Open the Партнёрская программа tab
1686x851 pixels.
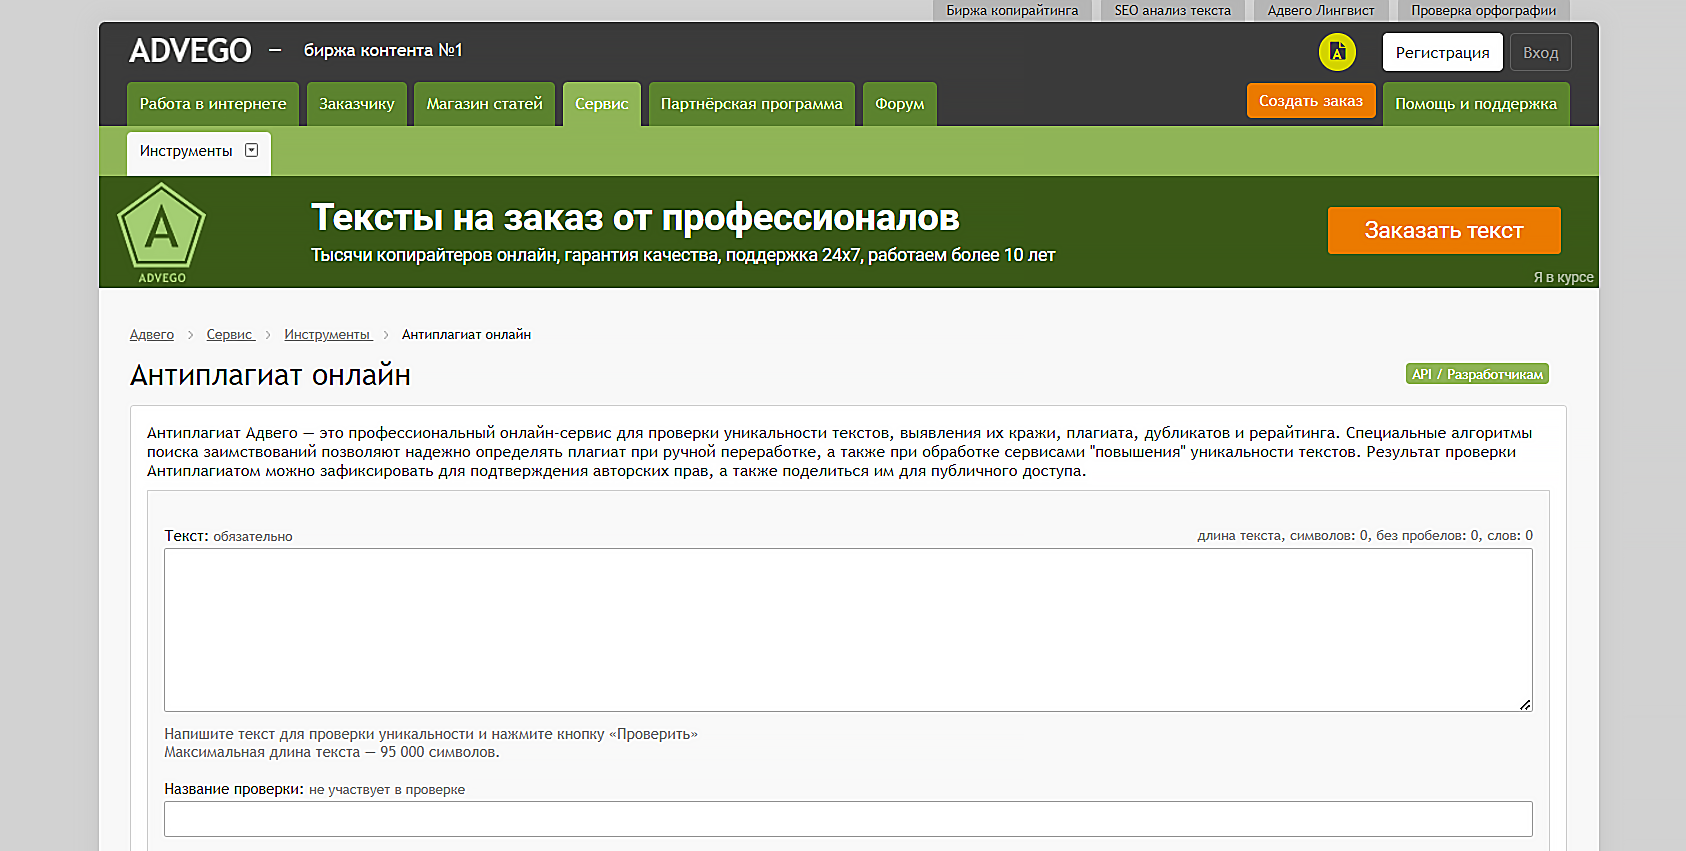(x=752, y=104)
